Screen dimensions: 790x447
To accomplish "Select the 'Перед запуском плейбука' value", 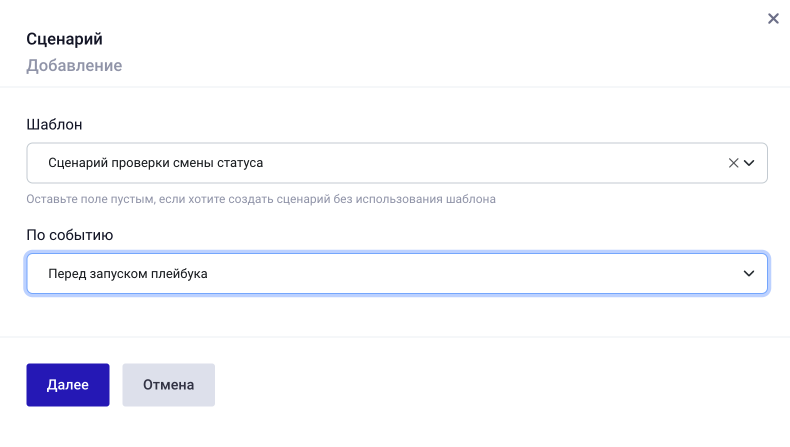I will pos(127,273).
